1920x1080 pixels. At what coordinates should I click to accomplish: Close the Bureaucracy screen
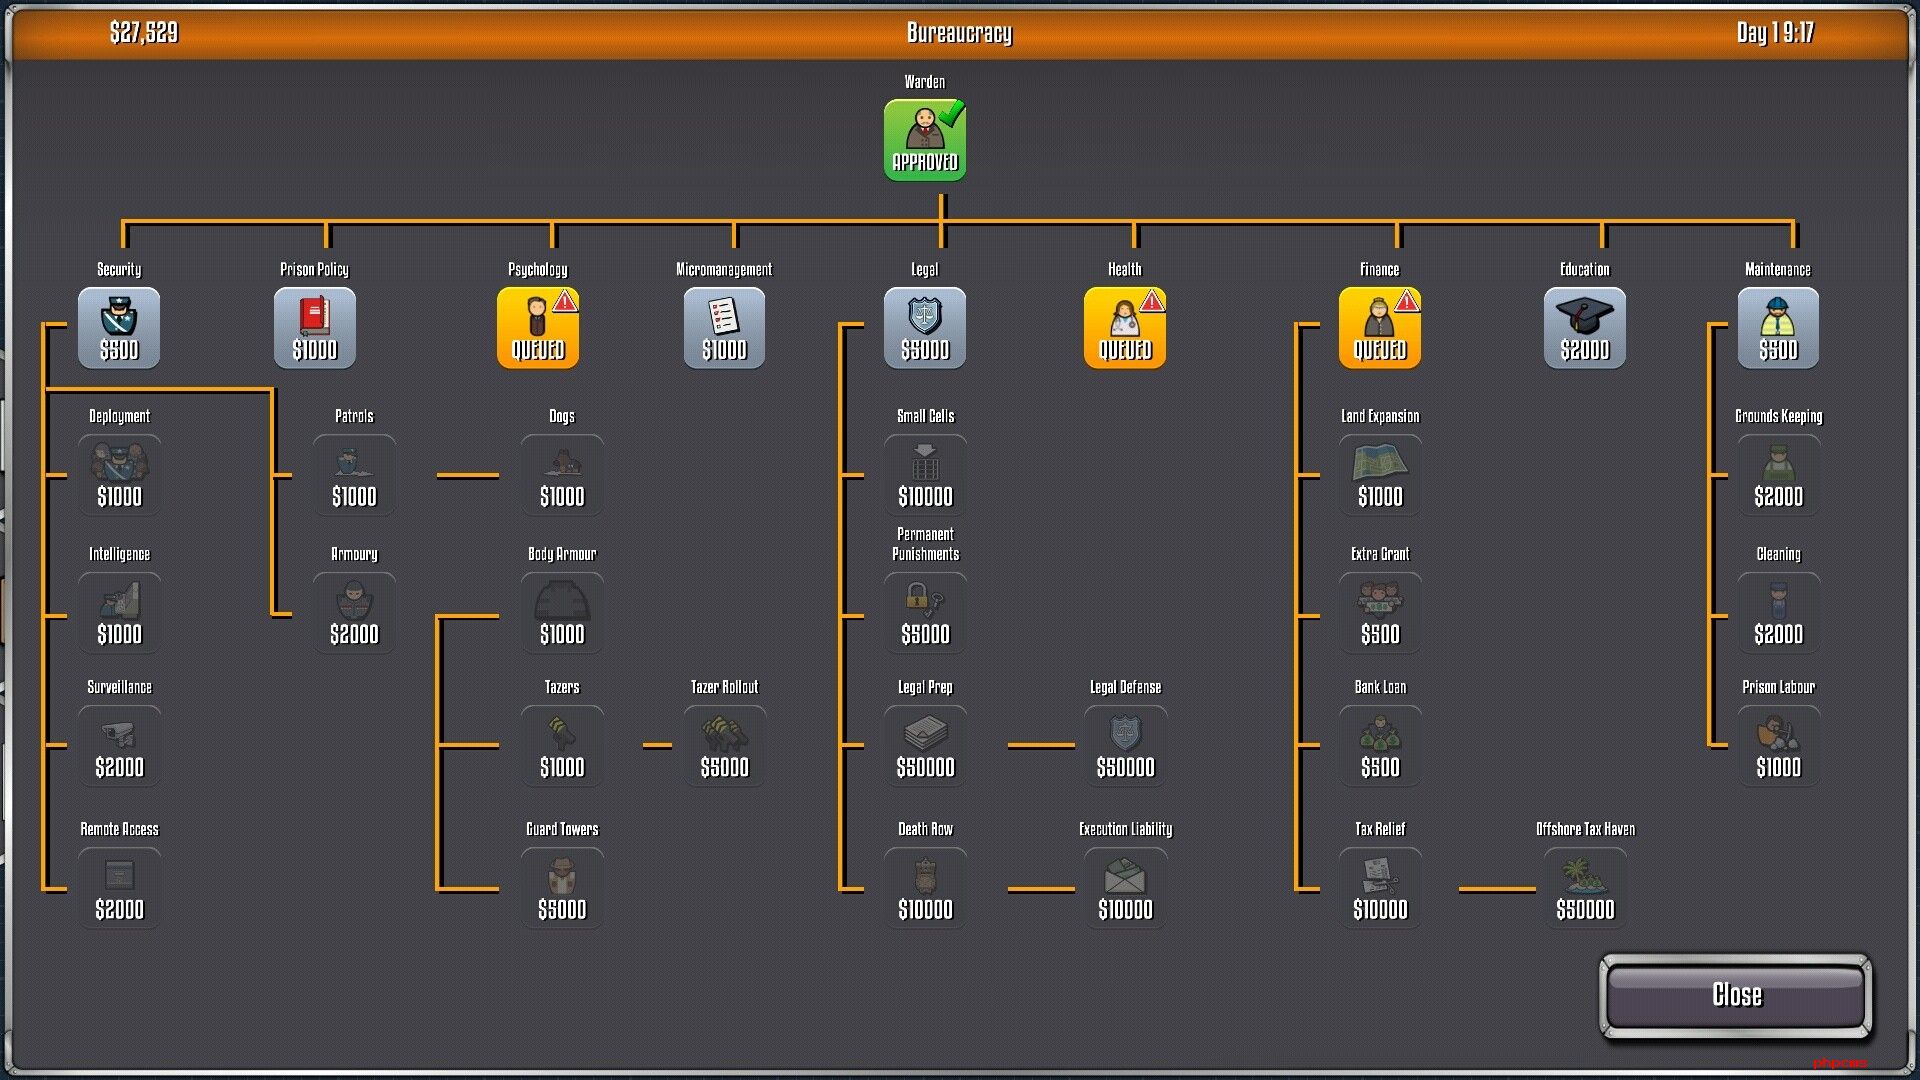1736,995
